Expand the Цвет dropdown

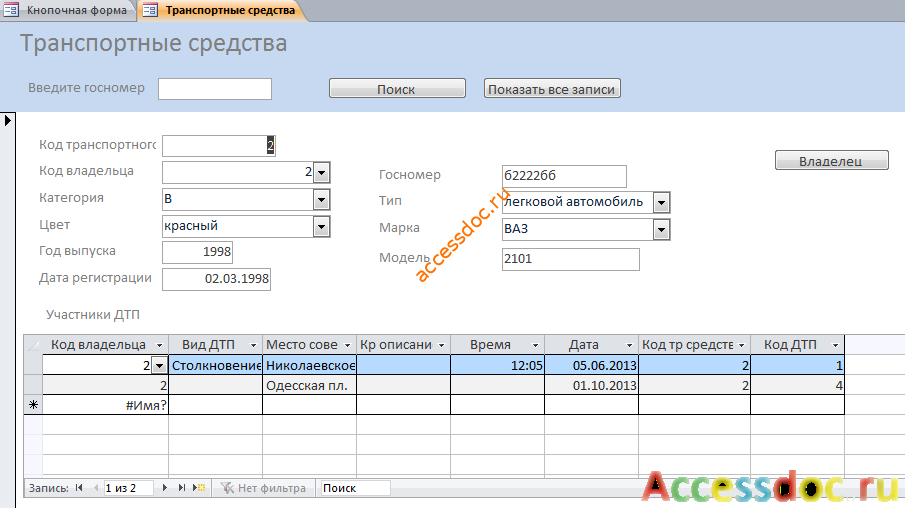[x=321, y=226]
